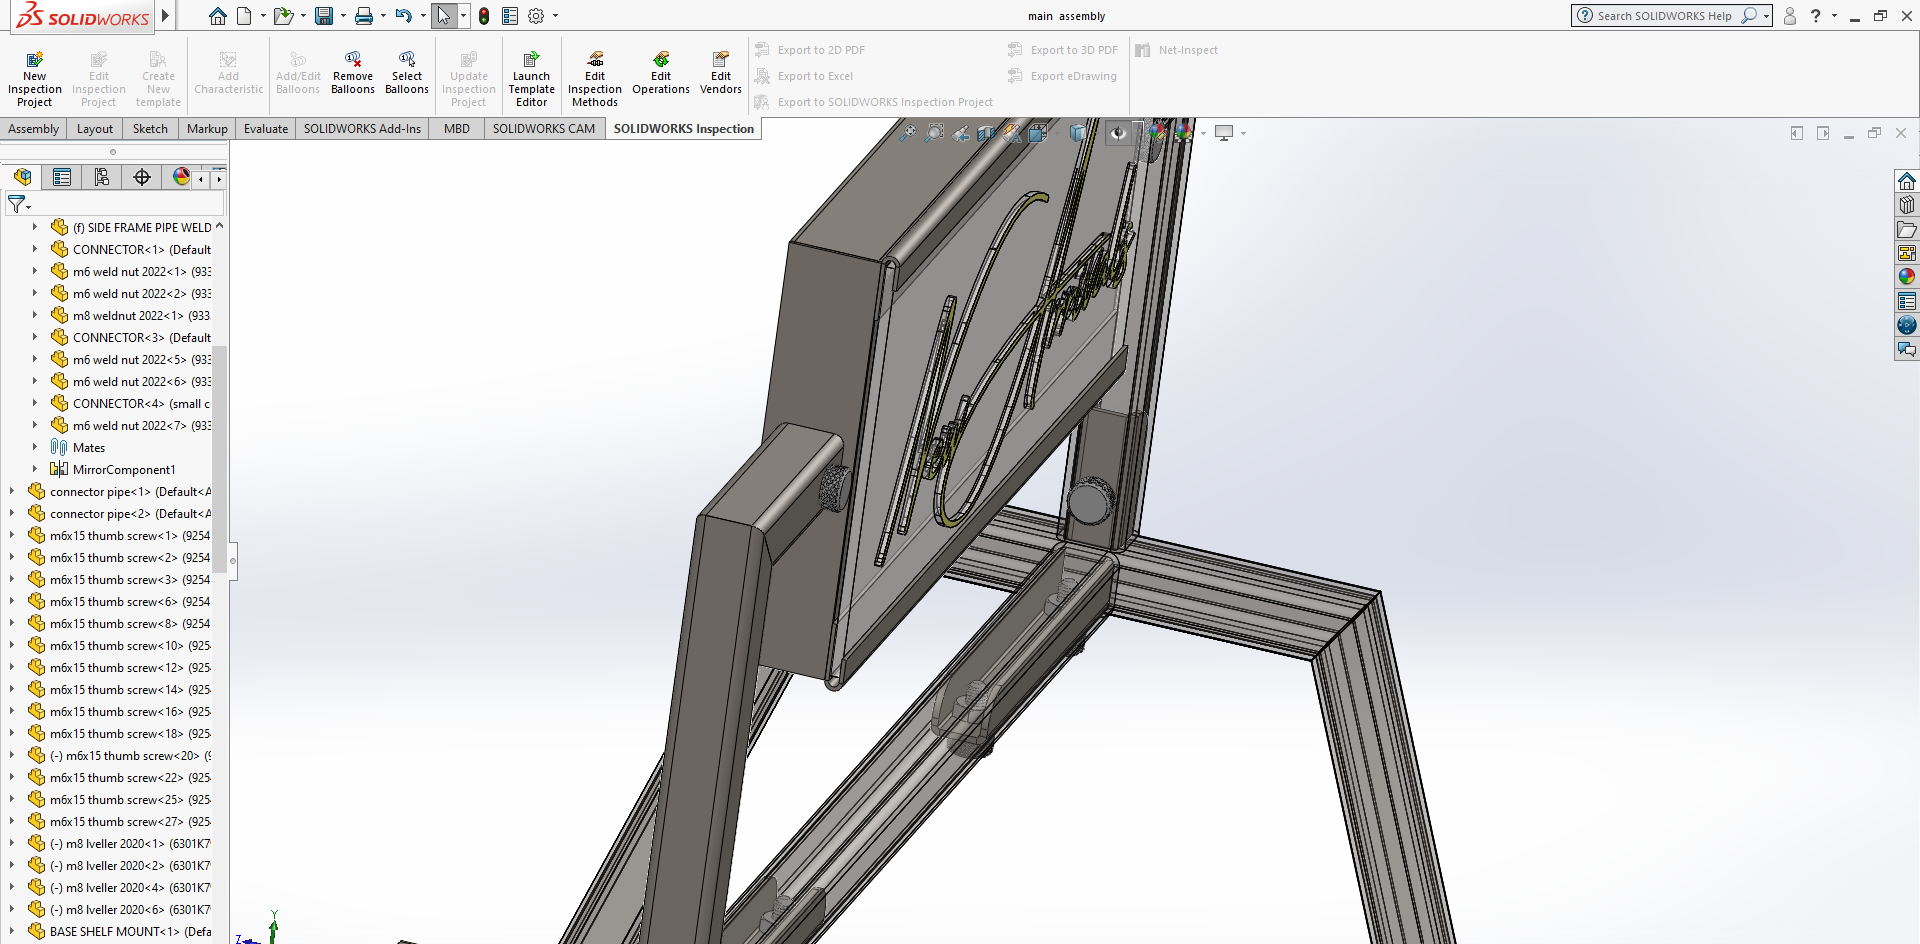Screen dimensions: 1920x944
Task: Expand BASE SHELF MOUNT<1> node
Action: pyautogui.click(x=12, y=932)
